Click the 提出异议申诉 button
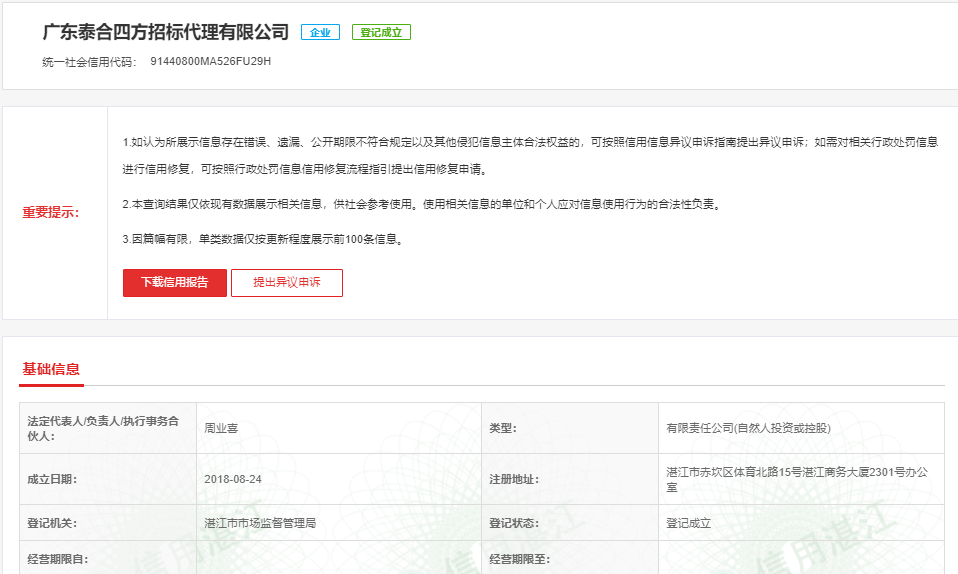This screenshot has height=574, width=958. (x=287, y=282)
